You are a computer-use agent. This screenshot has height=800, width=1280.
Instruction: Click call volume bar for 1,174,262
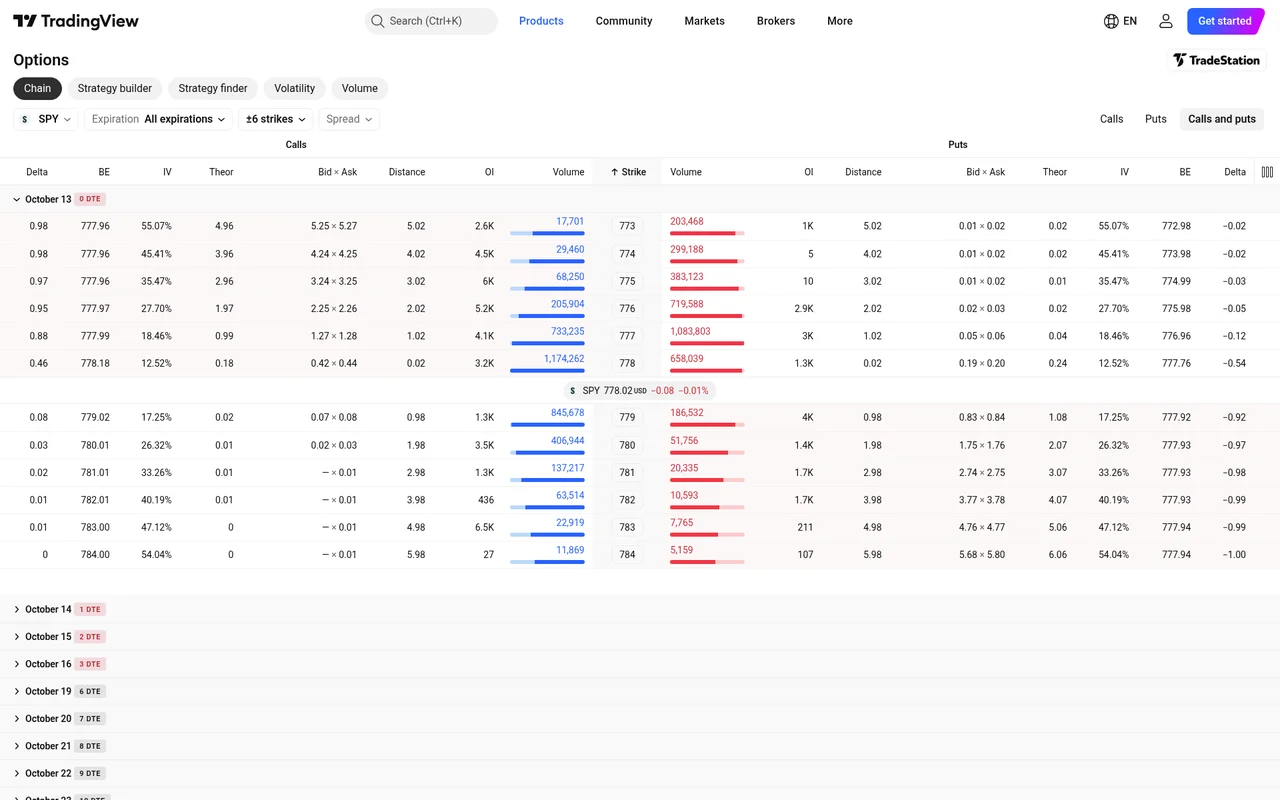tap(547, 371)
